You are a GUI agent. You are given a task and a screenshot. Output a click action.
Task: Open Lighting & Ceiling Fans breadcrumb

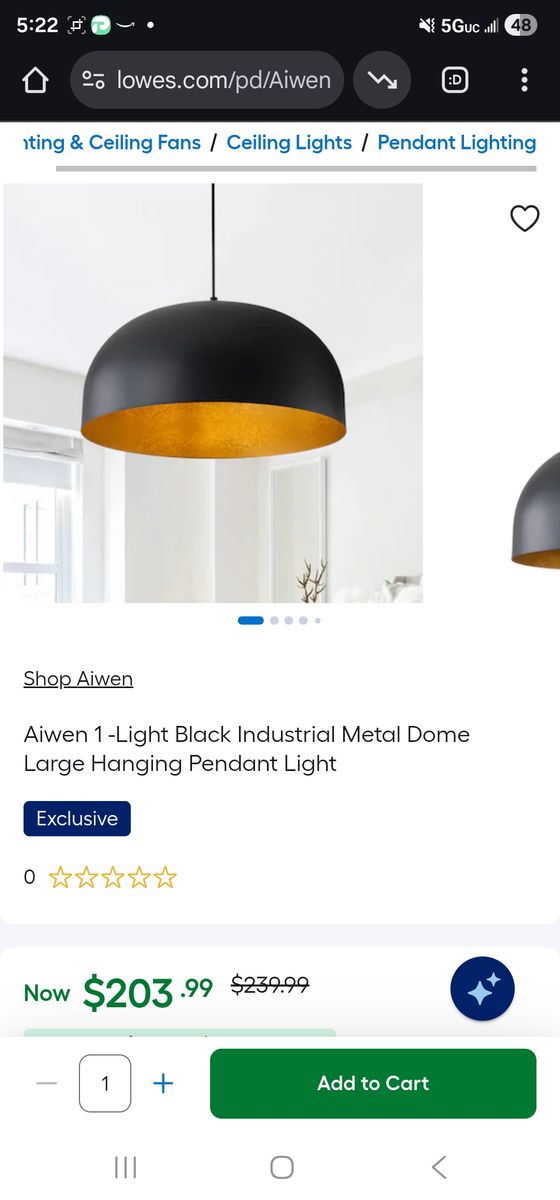click(112, 143)
